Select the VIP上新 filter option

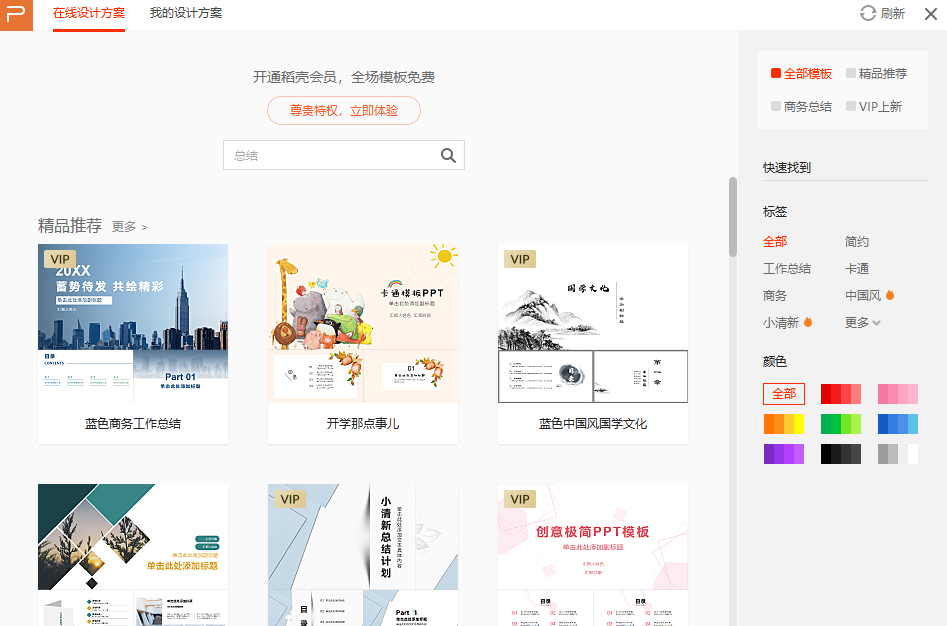tap(874, 106)
